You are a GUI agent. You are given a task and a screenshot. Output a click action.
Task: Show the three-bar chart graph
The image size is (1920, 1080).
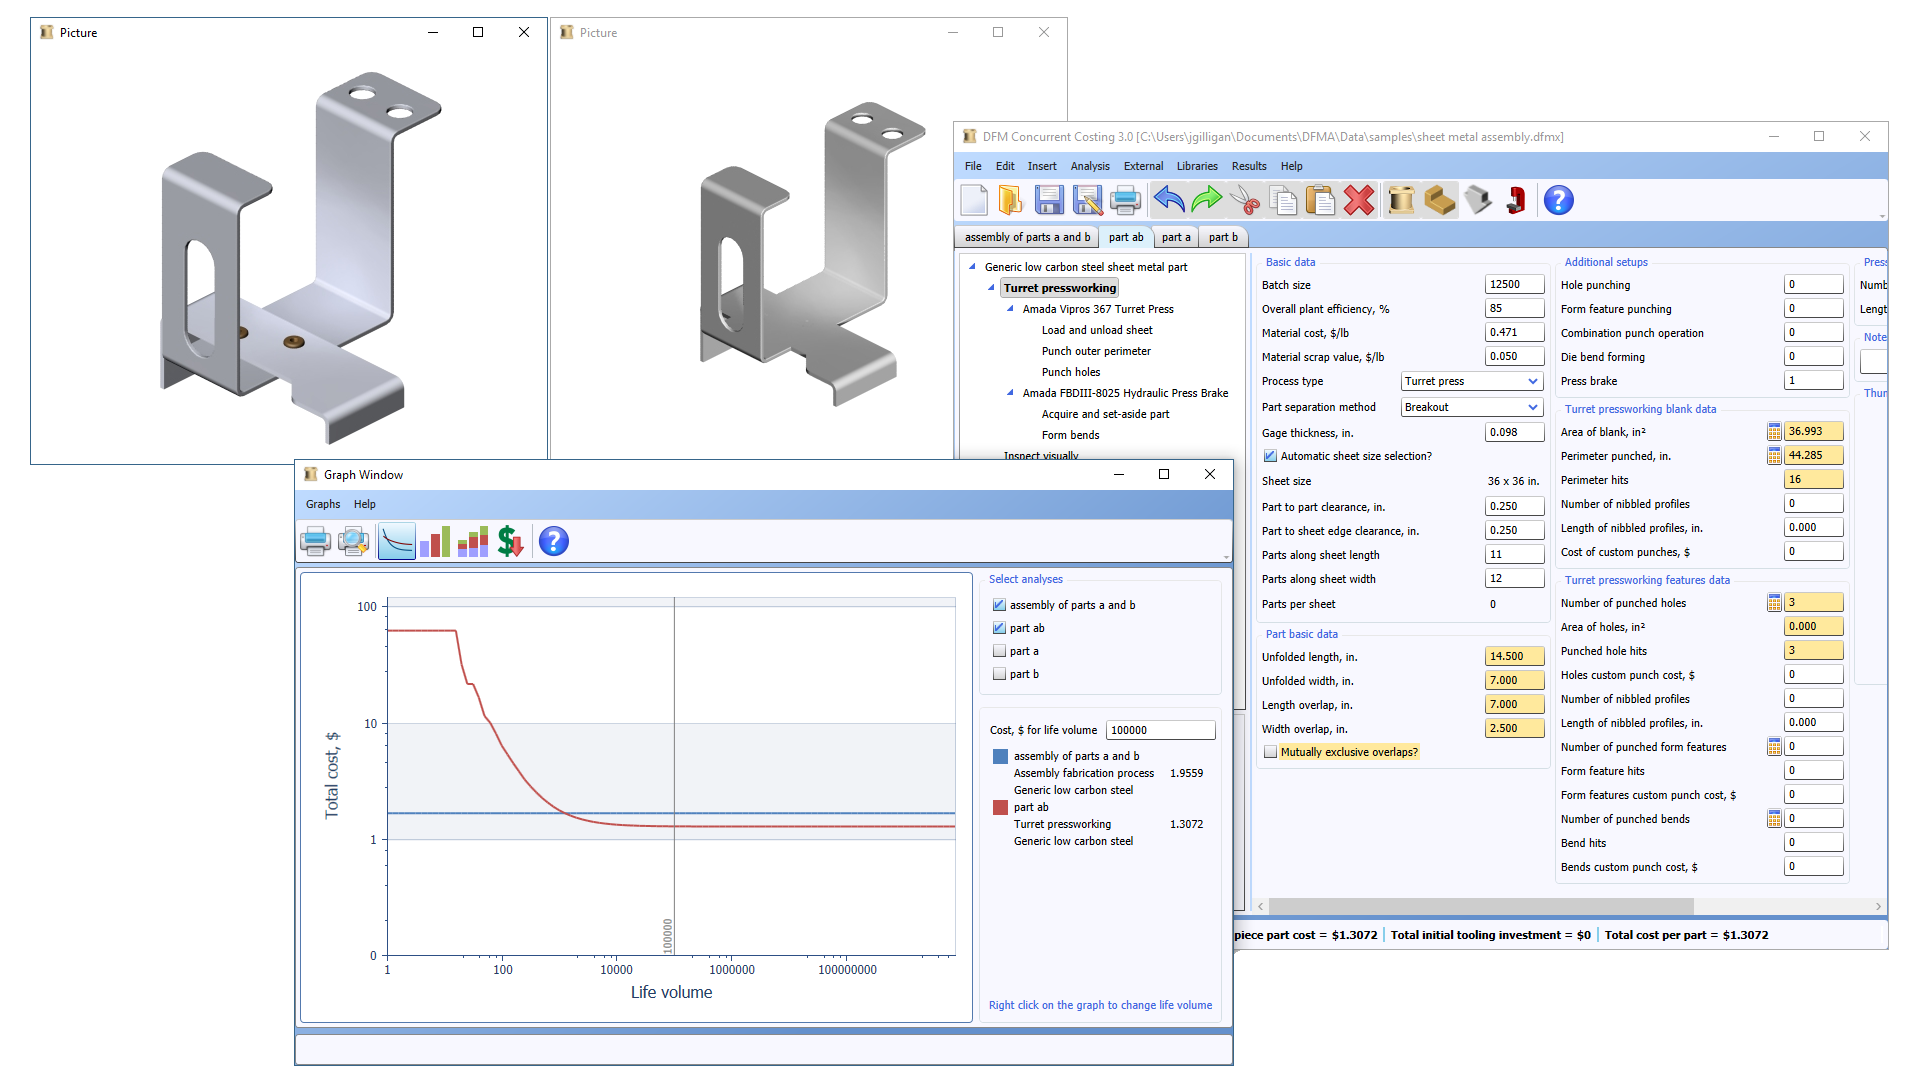click(435, 541)
